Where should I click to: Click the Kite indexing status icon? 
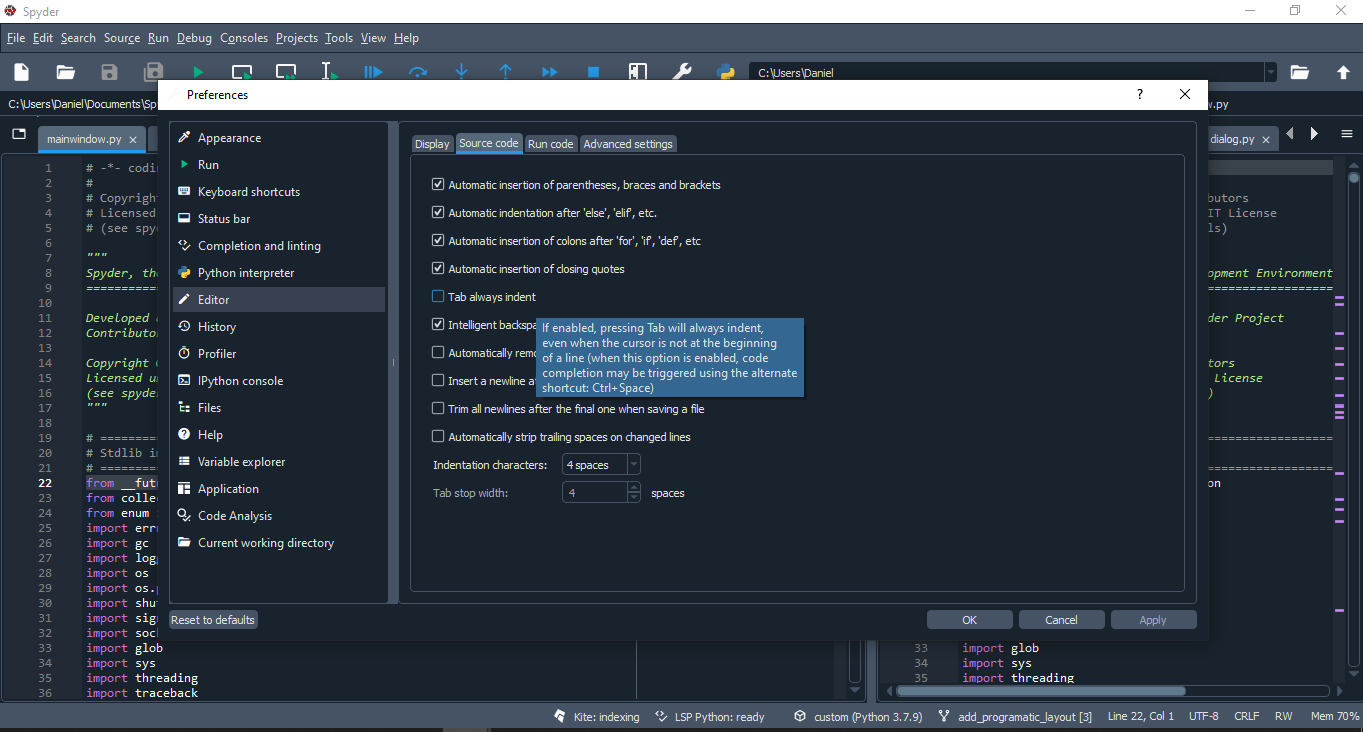point(559,716)
